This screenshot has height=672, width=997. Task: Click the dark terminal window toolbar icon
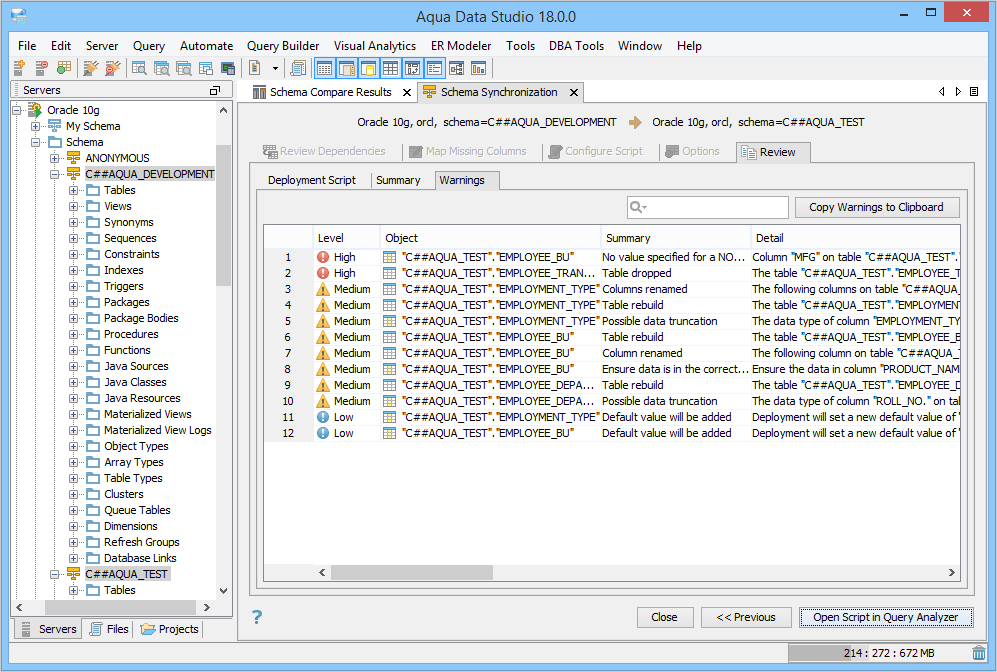(228, 68)
